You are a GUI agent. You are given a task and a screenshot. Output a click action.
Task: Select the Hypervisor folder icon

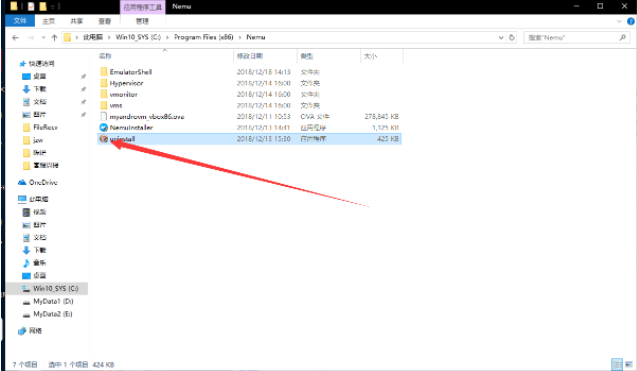point(104,83)
